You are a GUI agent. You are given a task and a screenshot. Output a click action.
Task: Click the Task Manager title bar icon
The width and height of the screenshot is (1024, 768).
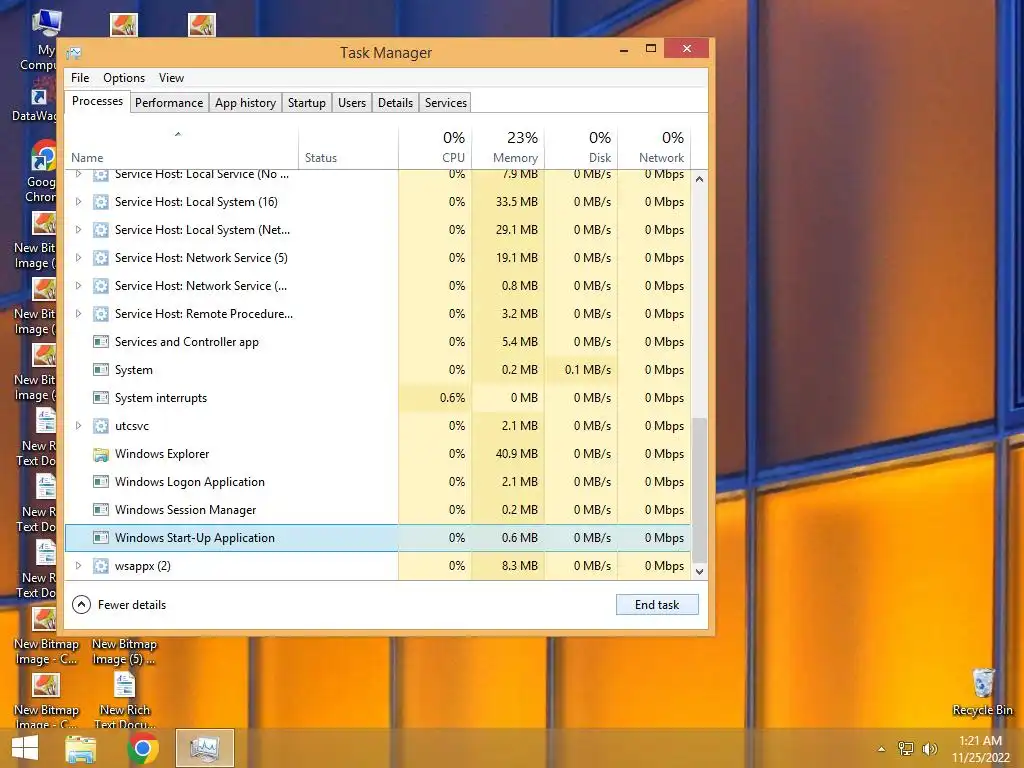tap(74, 53)
